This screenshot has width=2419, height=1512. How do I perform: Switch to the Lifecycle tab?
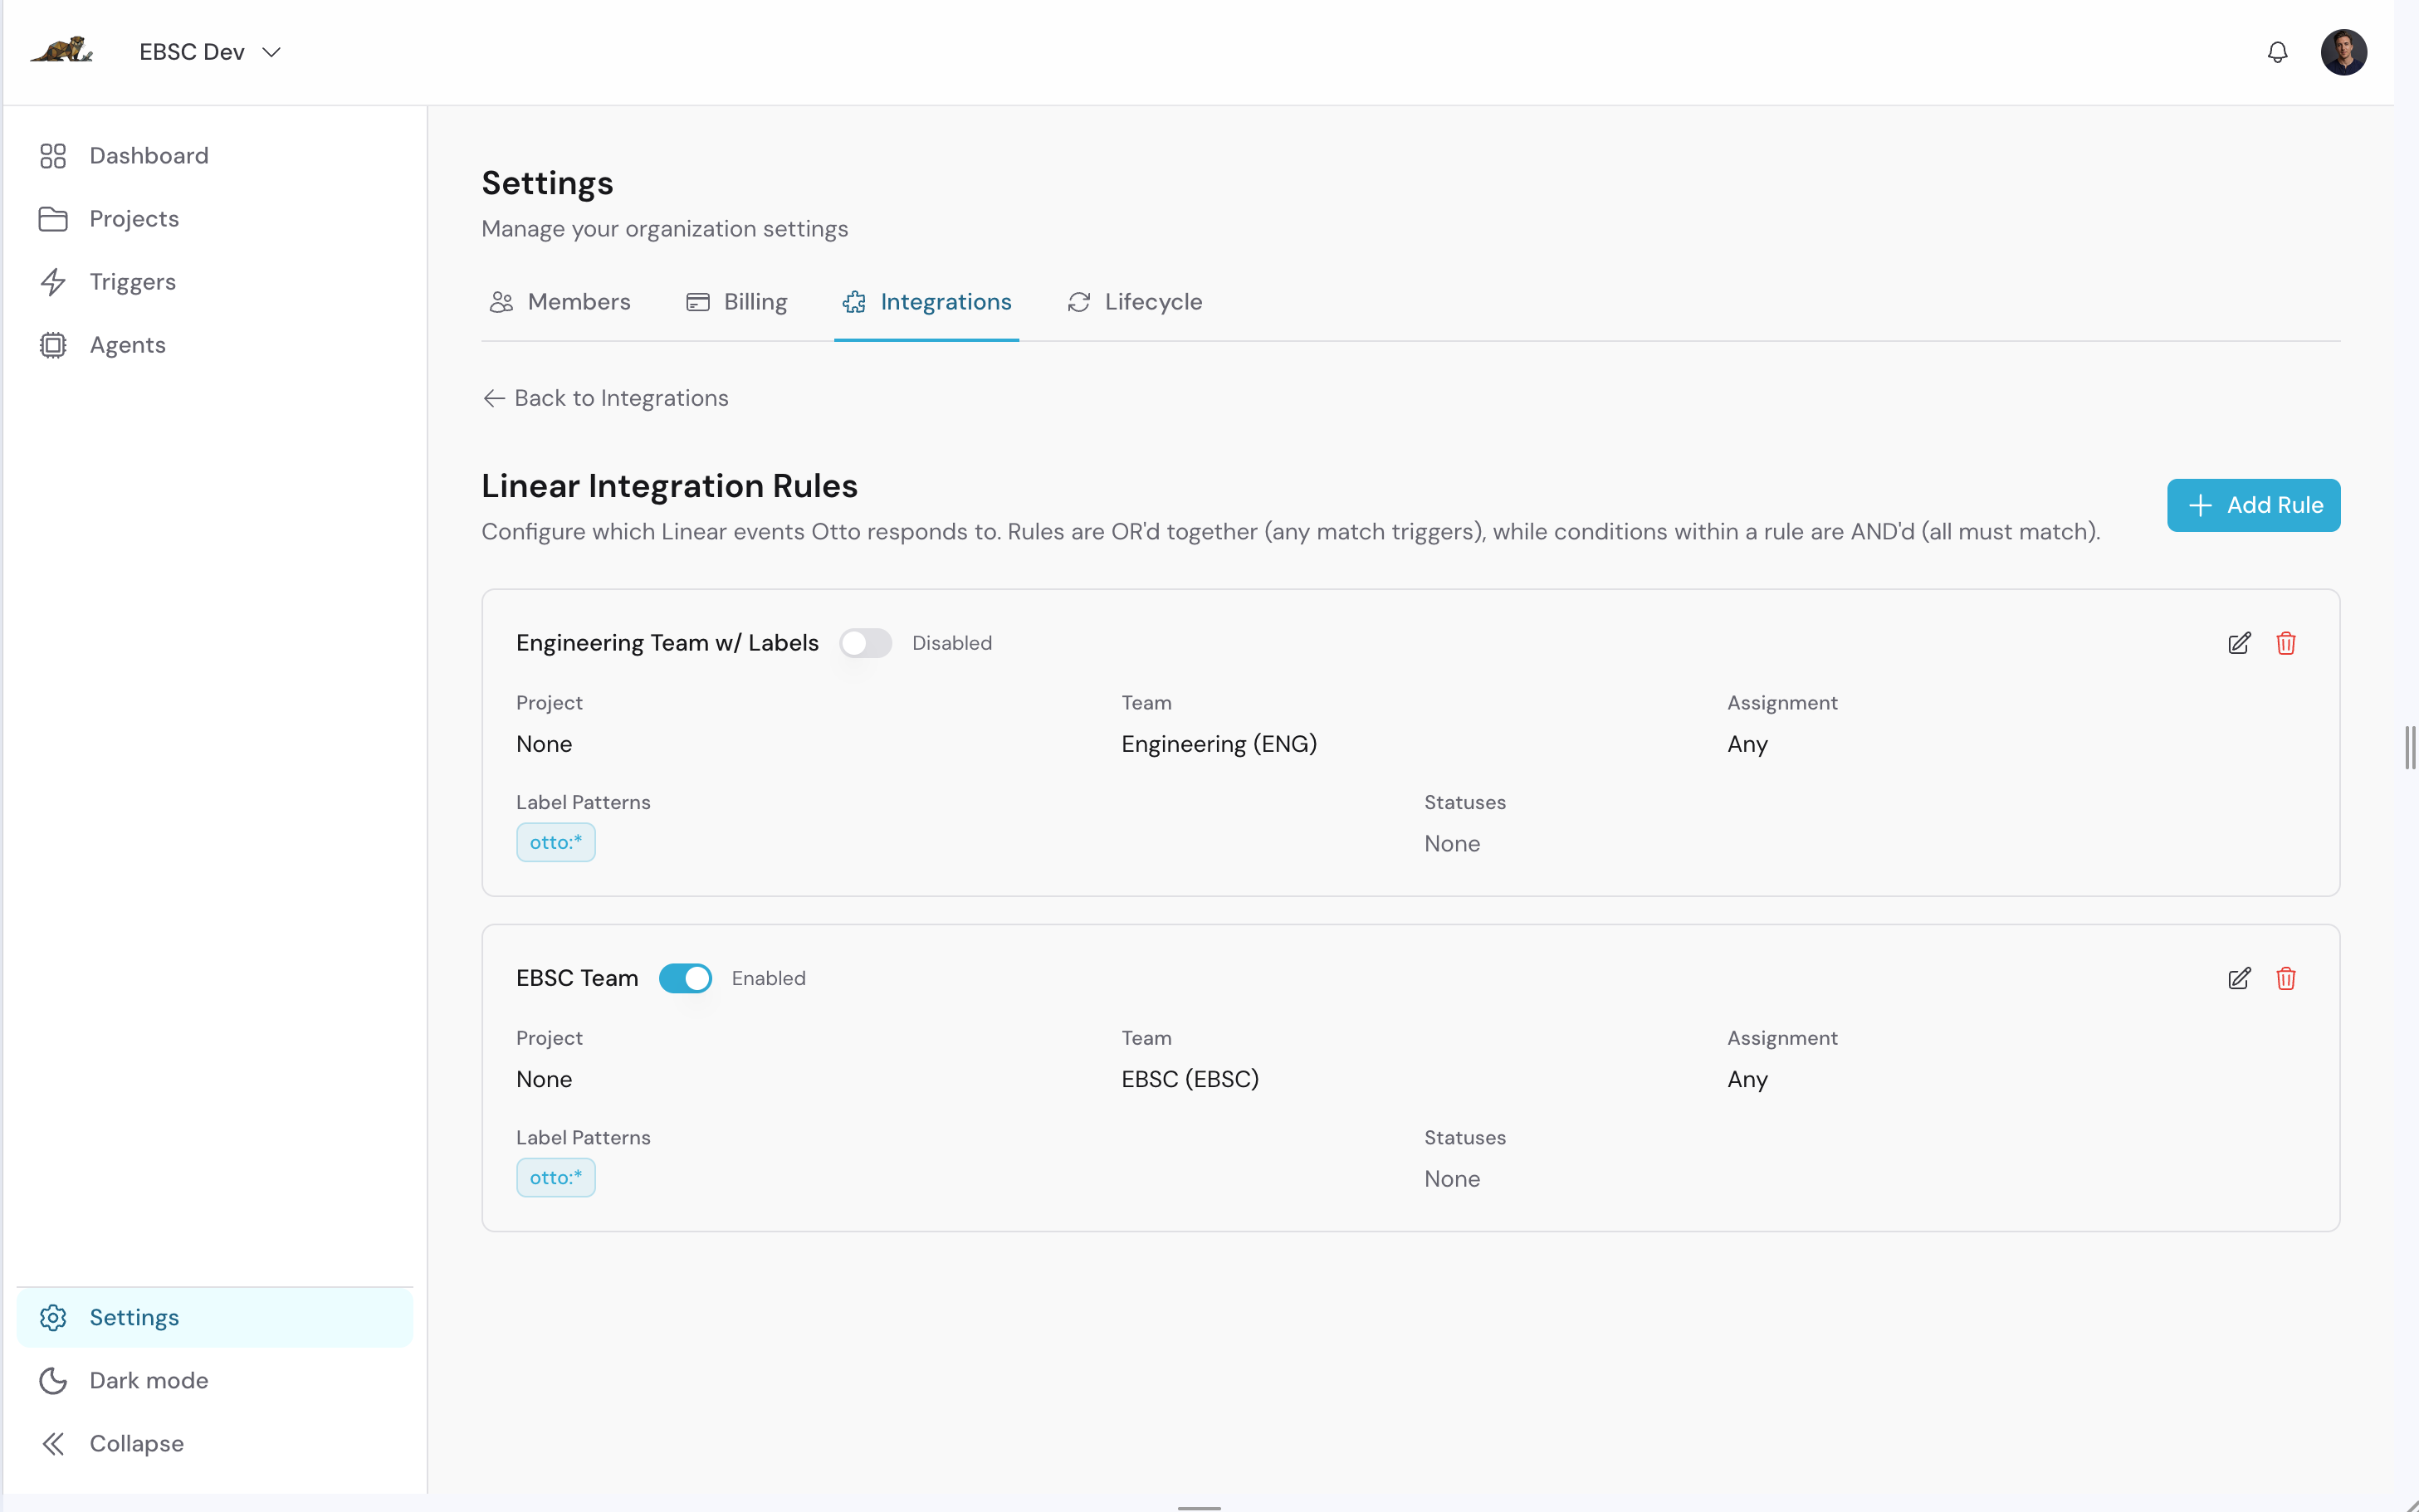(x=1135, y=302)
